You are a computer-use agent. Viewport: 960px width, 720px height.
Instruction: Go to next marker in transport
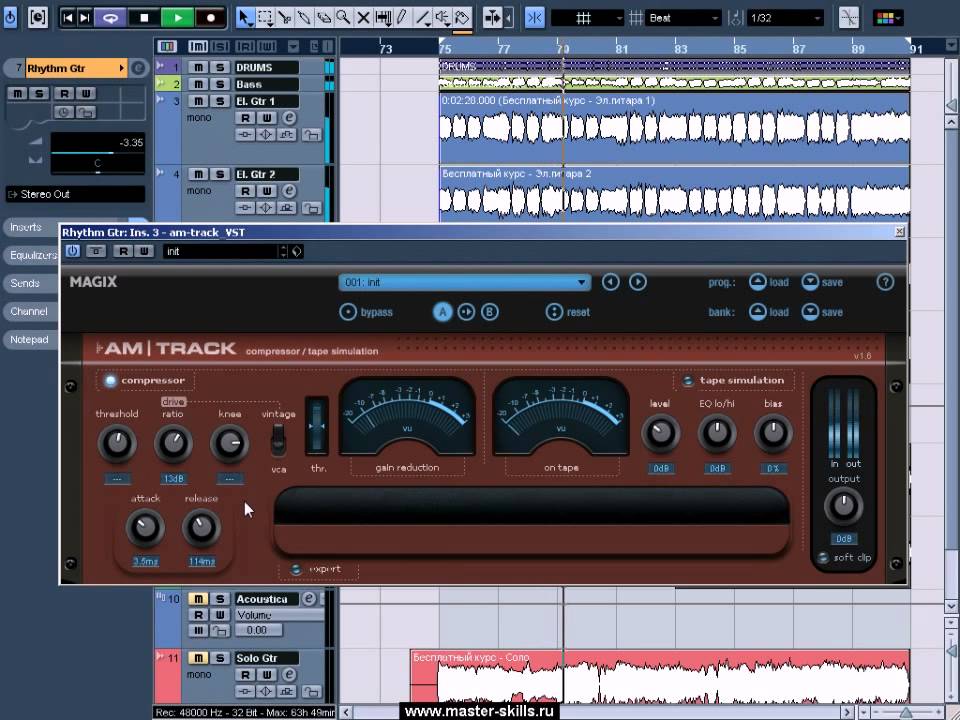coord(85,18)
